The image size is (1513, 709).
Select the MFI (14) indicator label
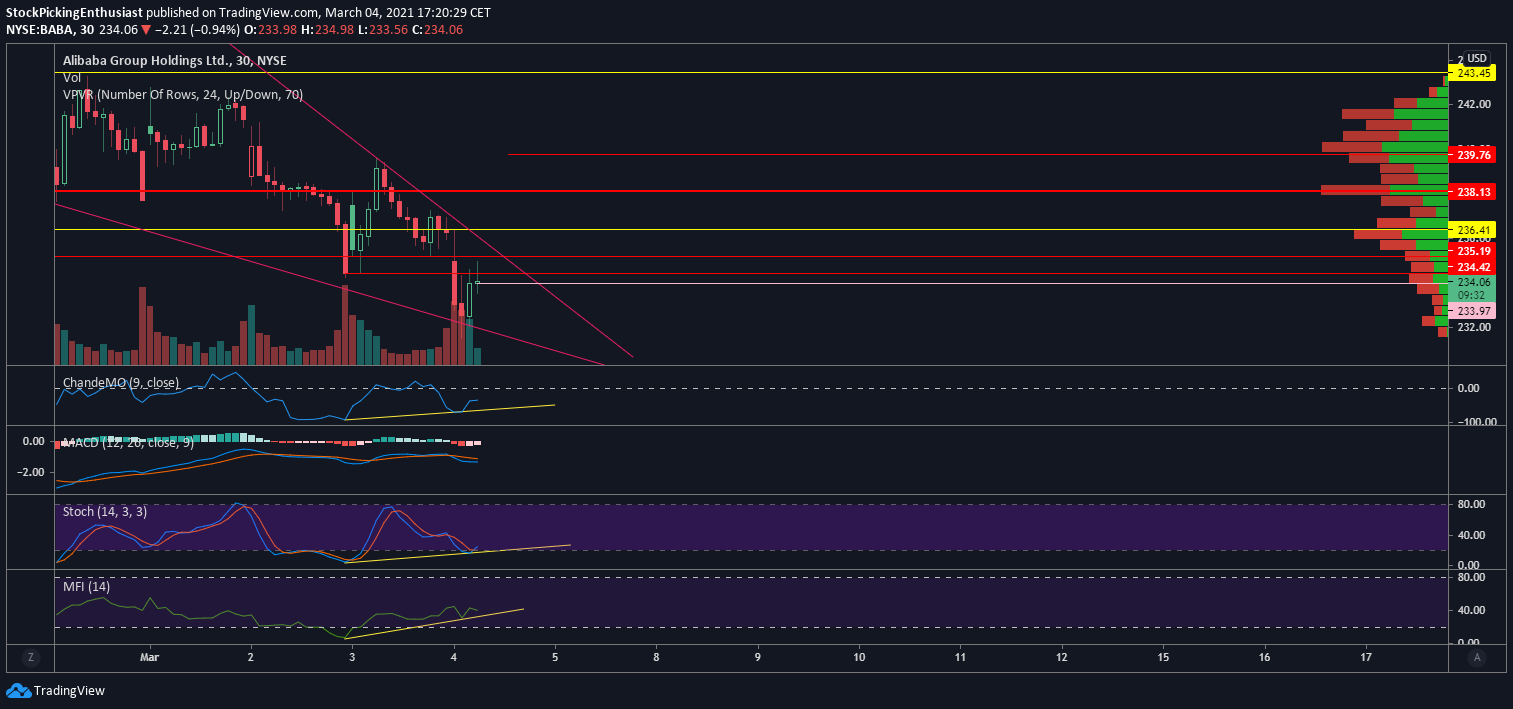(x=86, y=586)
